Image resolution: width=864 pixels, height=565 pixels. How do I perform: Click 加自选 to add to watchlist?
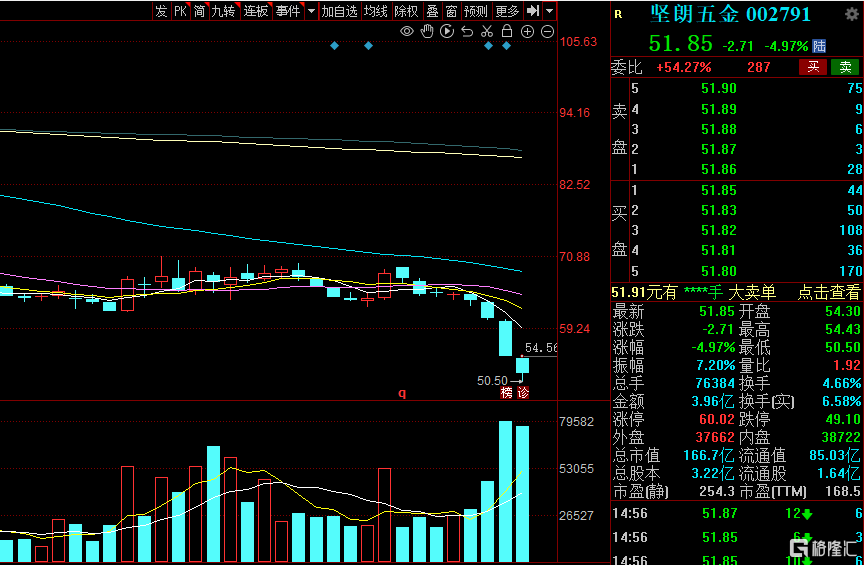pos(339,10)
